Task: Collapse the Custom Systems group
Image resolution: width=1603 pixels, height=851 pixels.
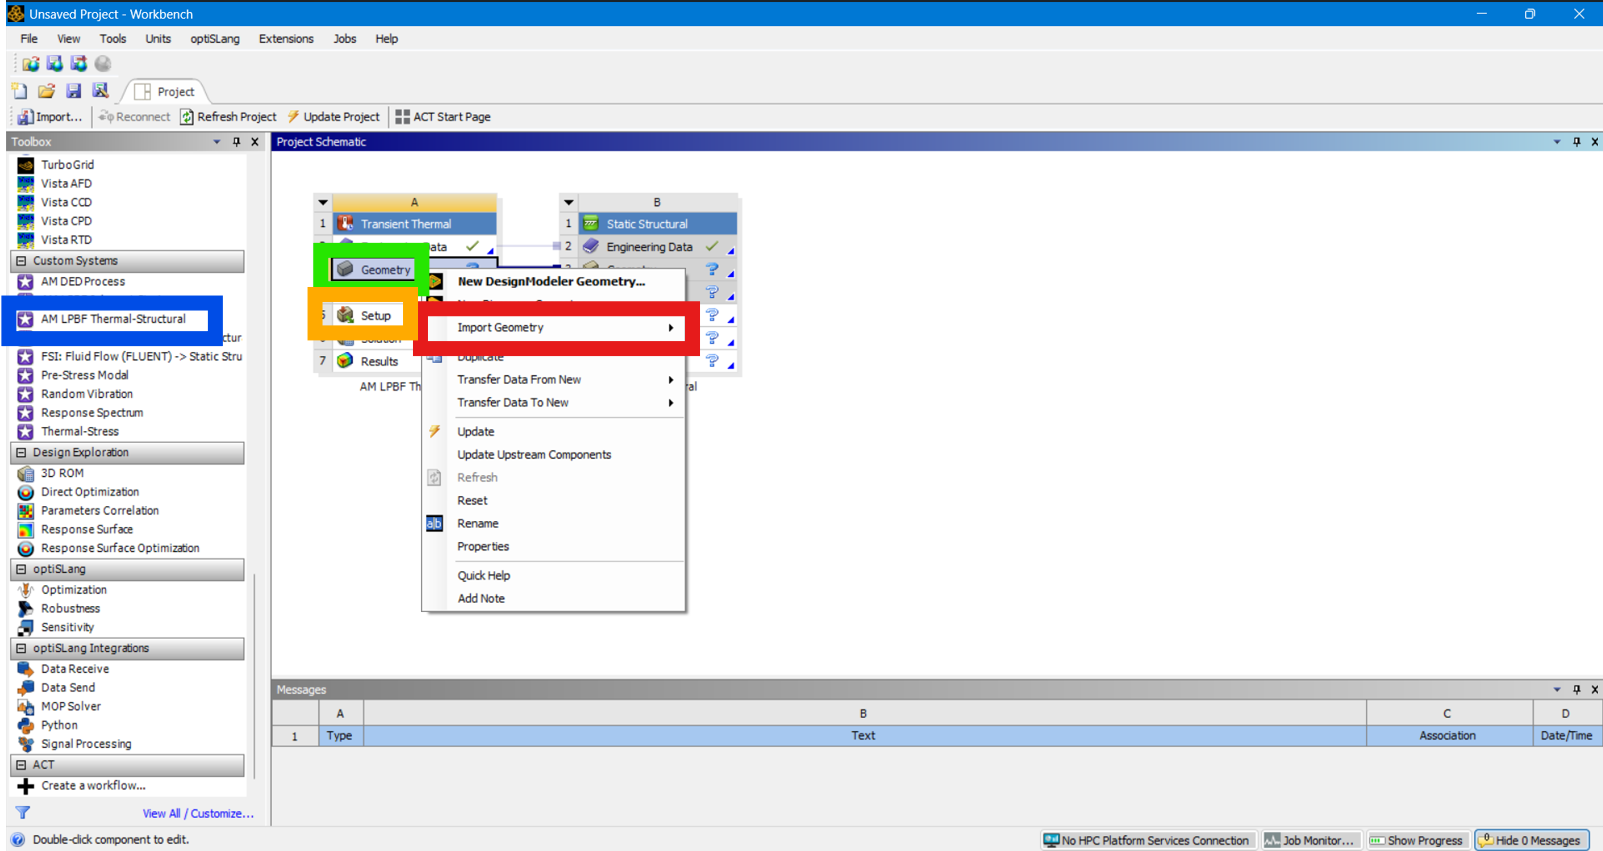Action: (21, 261)
